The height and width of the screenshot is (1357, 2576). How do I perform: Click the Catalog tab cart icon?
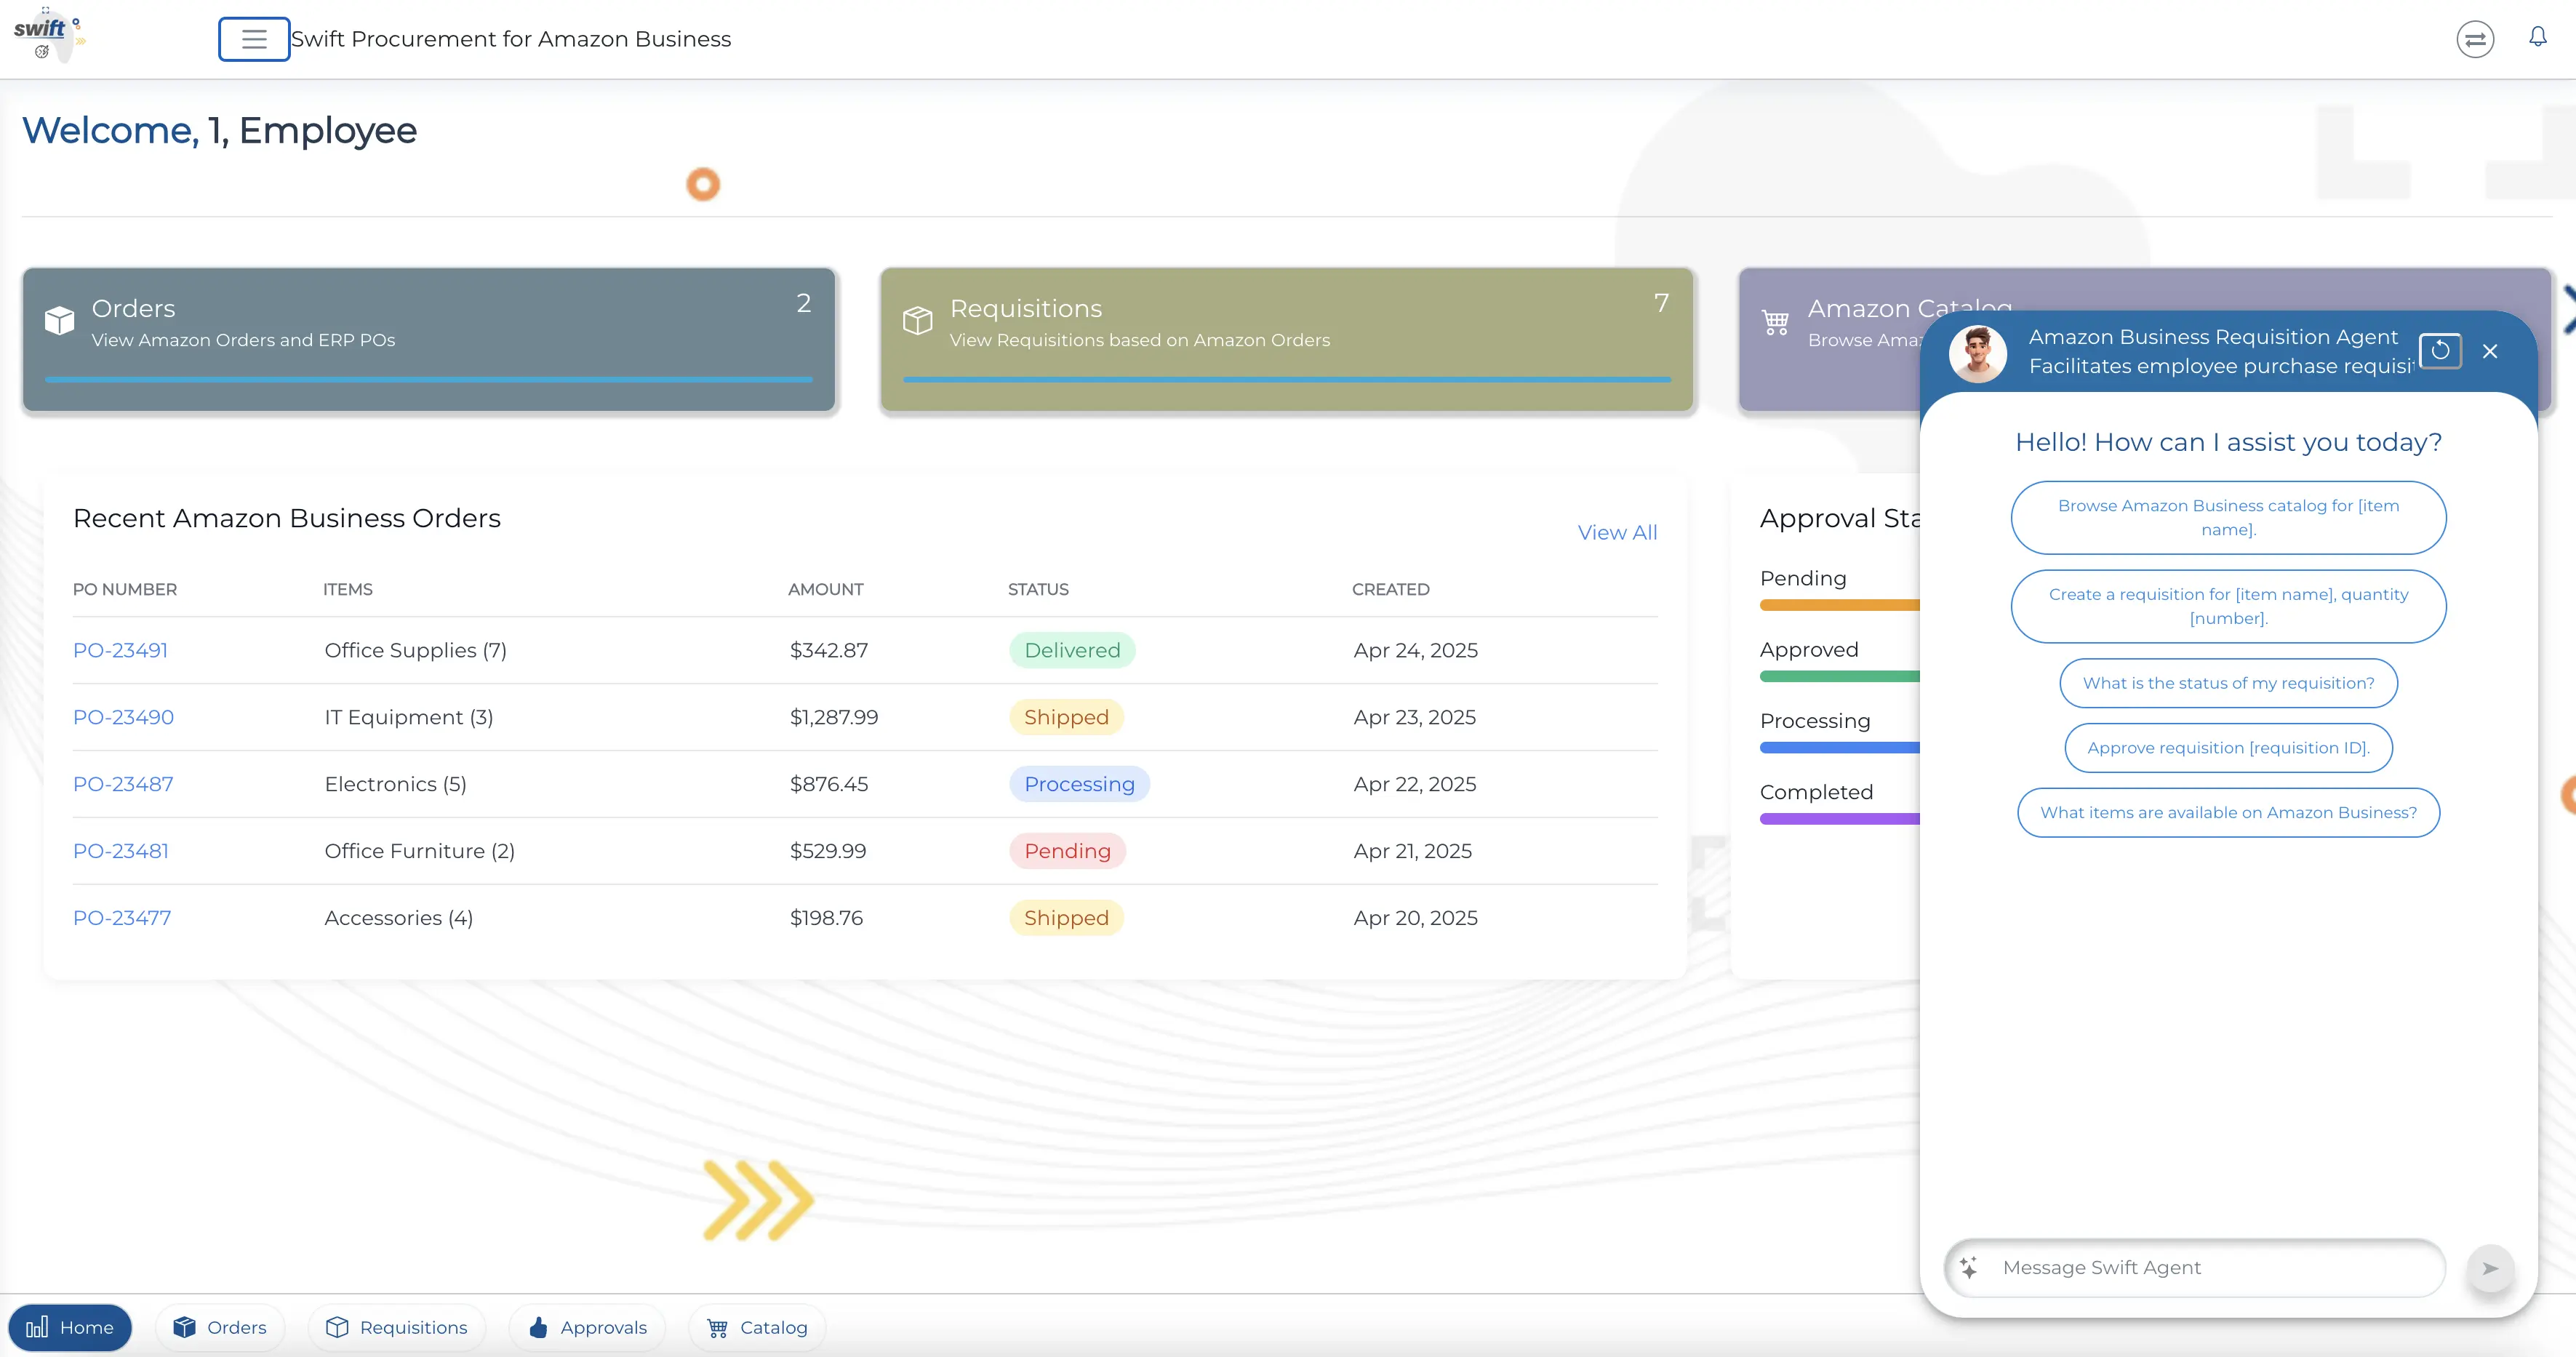click(x=717, y=1328)
